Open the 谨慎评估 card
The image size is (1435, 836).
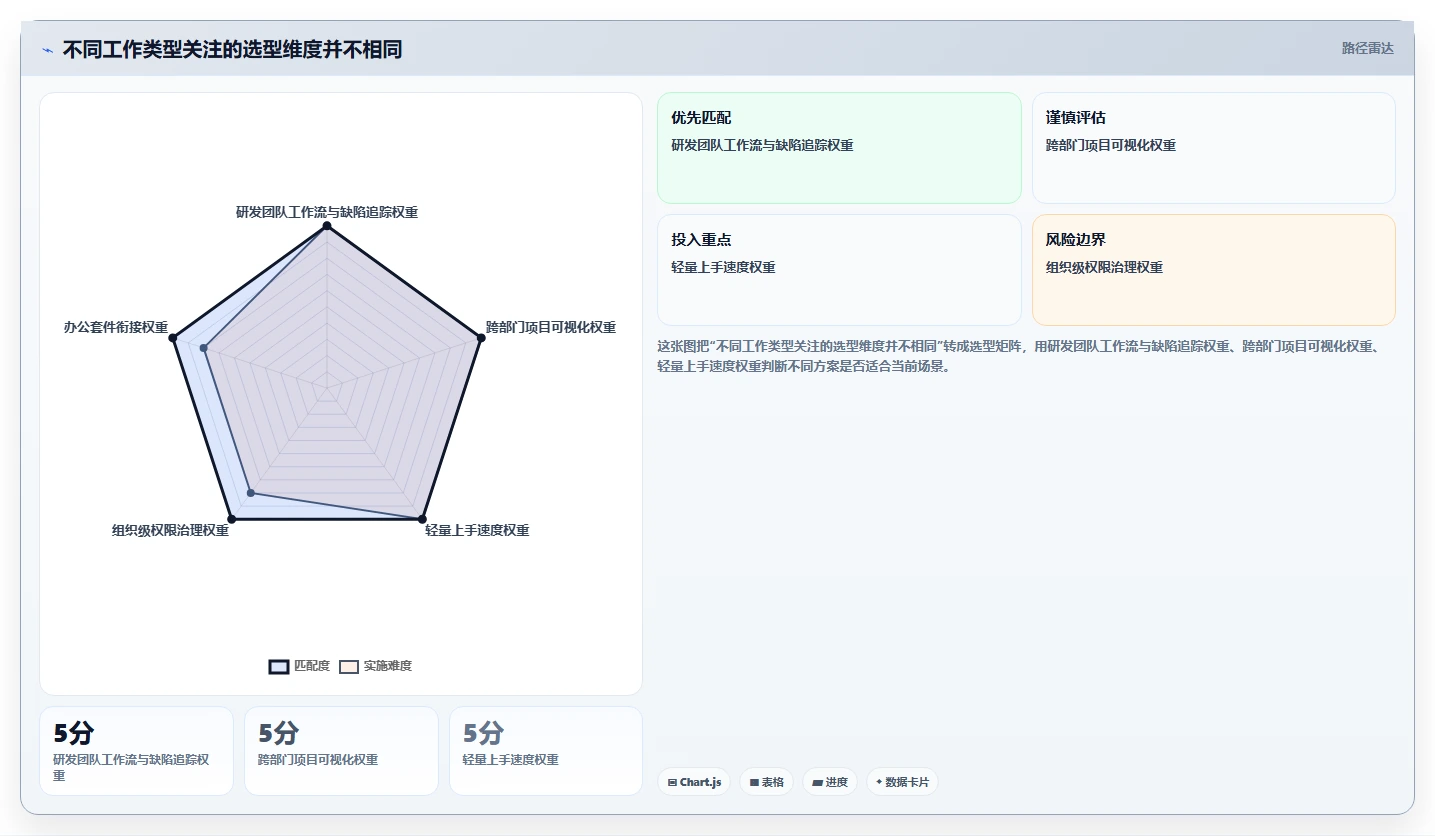(1213, 148)
